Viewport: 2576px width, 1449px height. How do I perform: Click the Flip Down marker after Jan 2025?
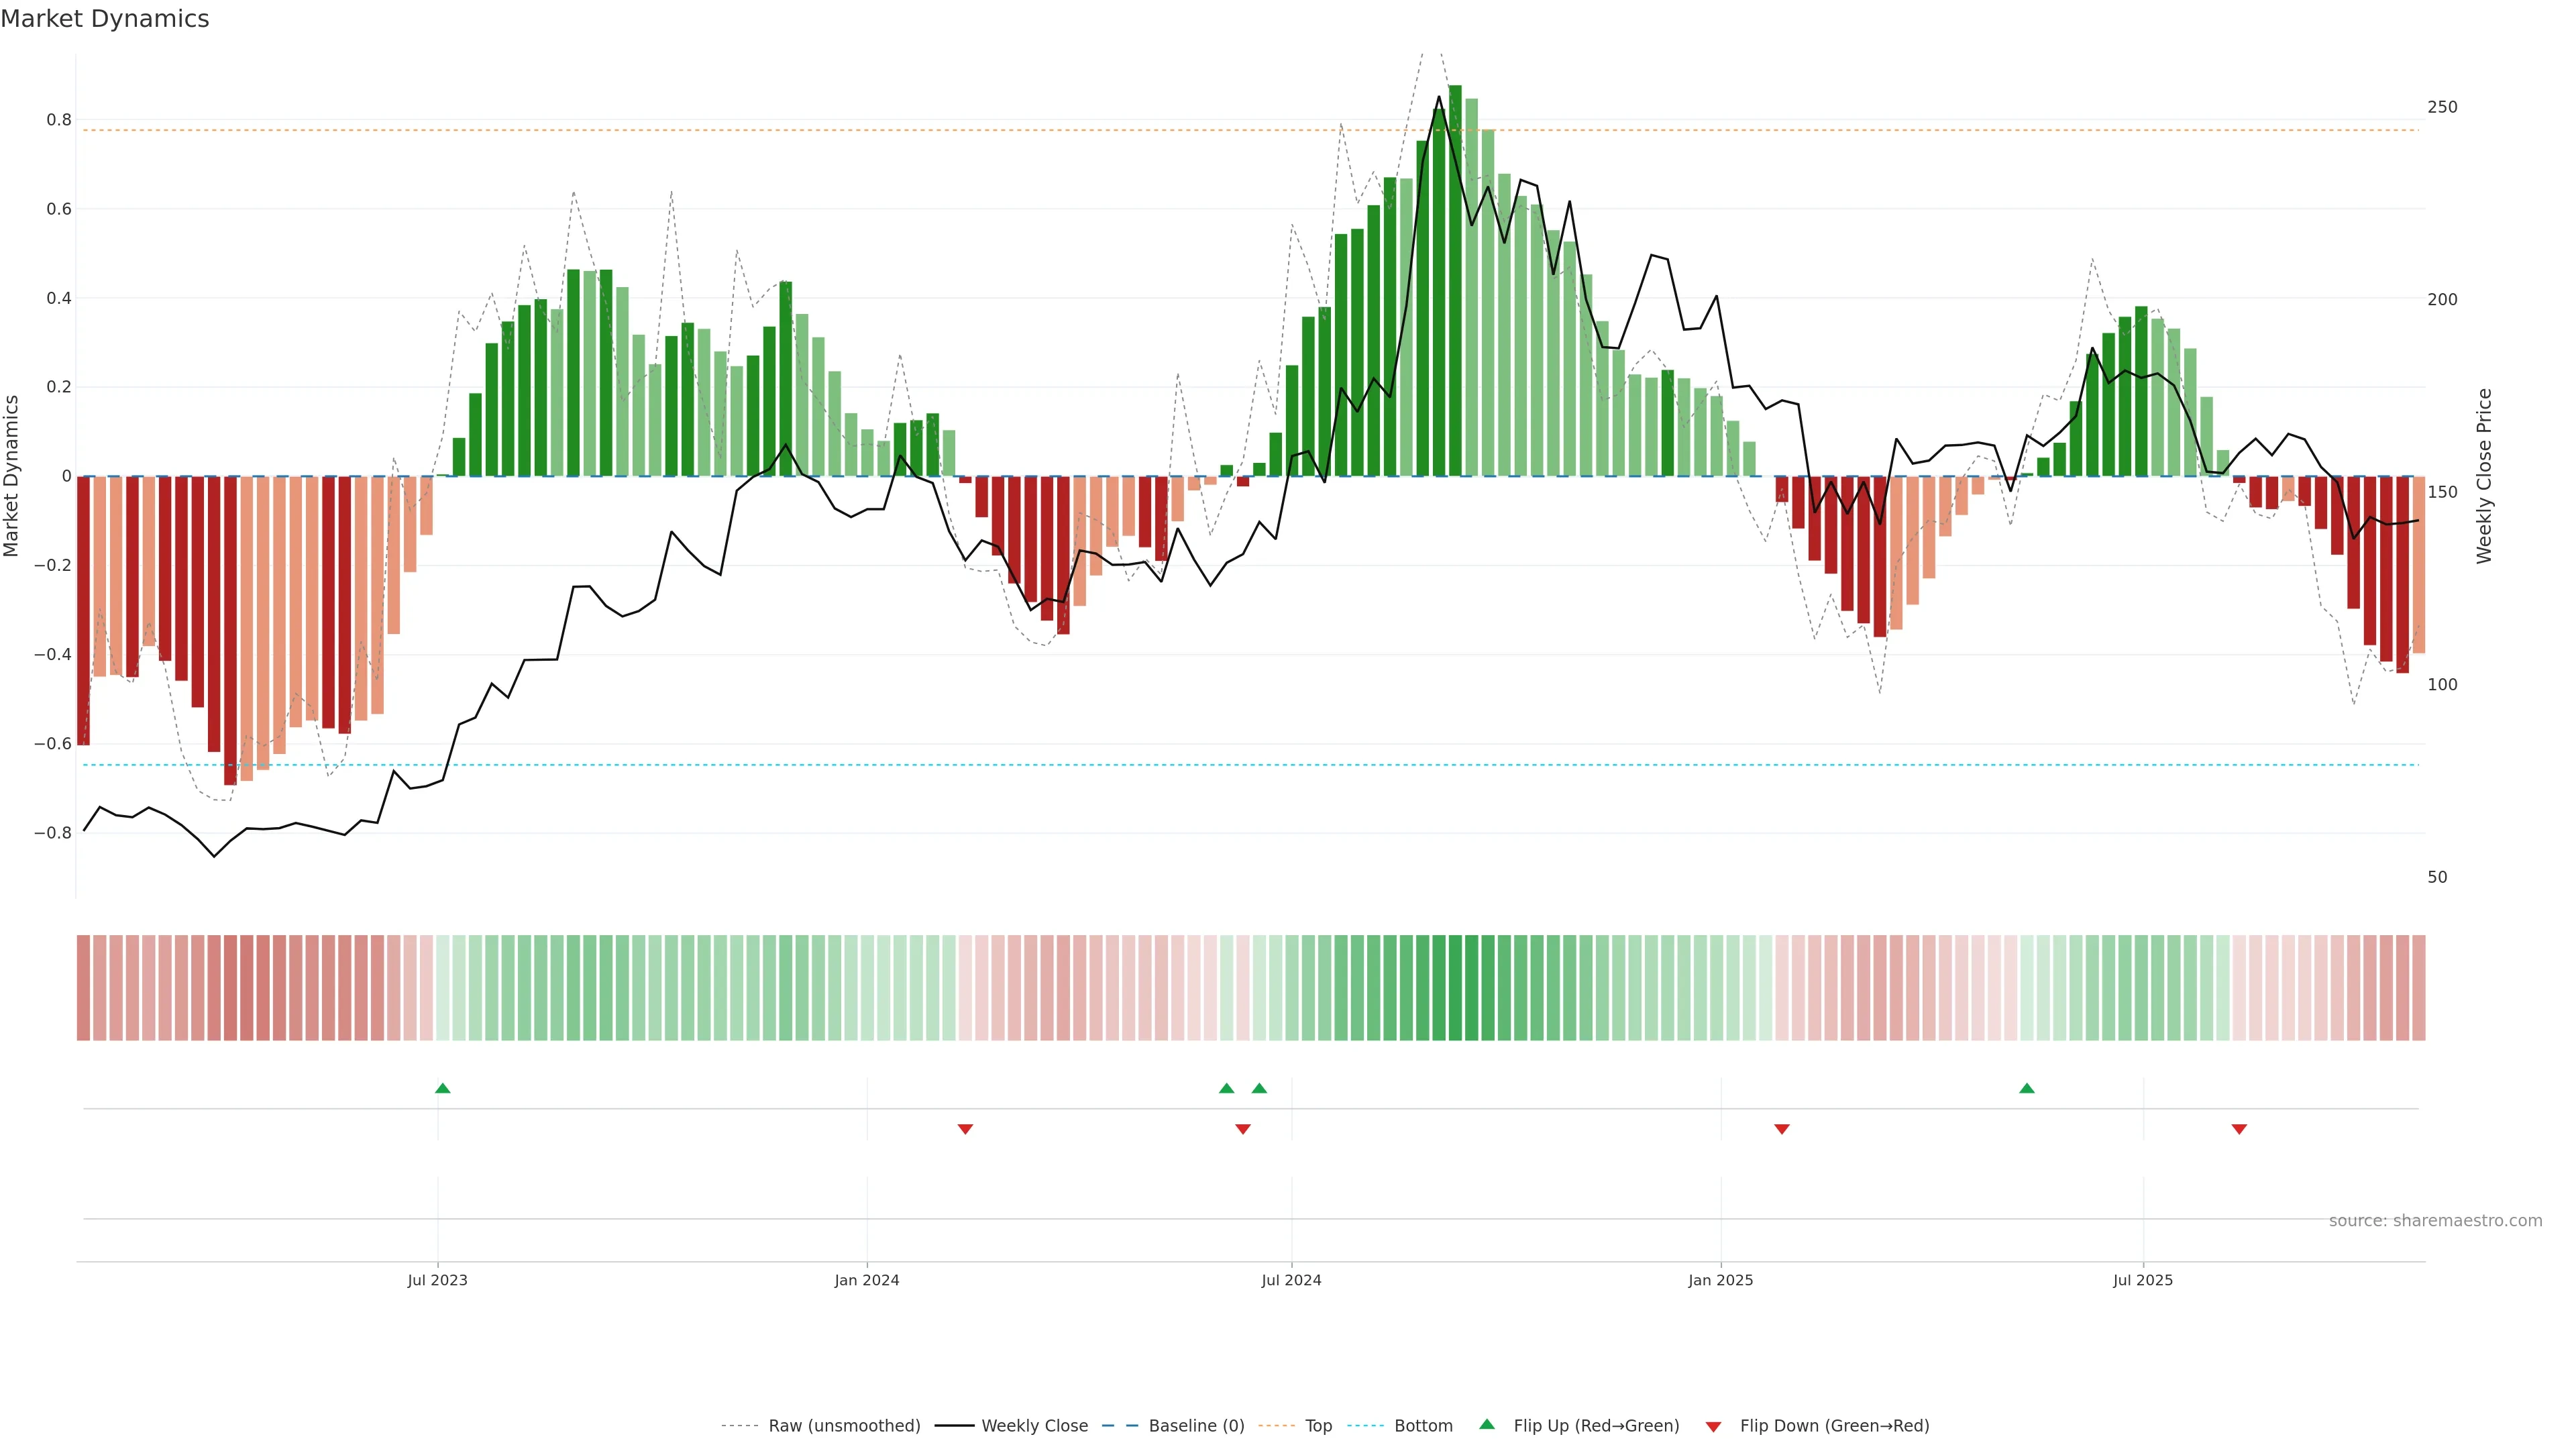[x=1782, y=1129]
